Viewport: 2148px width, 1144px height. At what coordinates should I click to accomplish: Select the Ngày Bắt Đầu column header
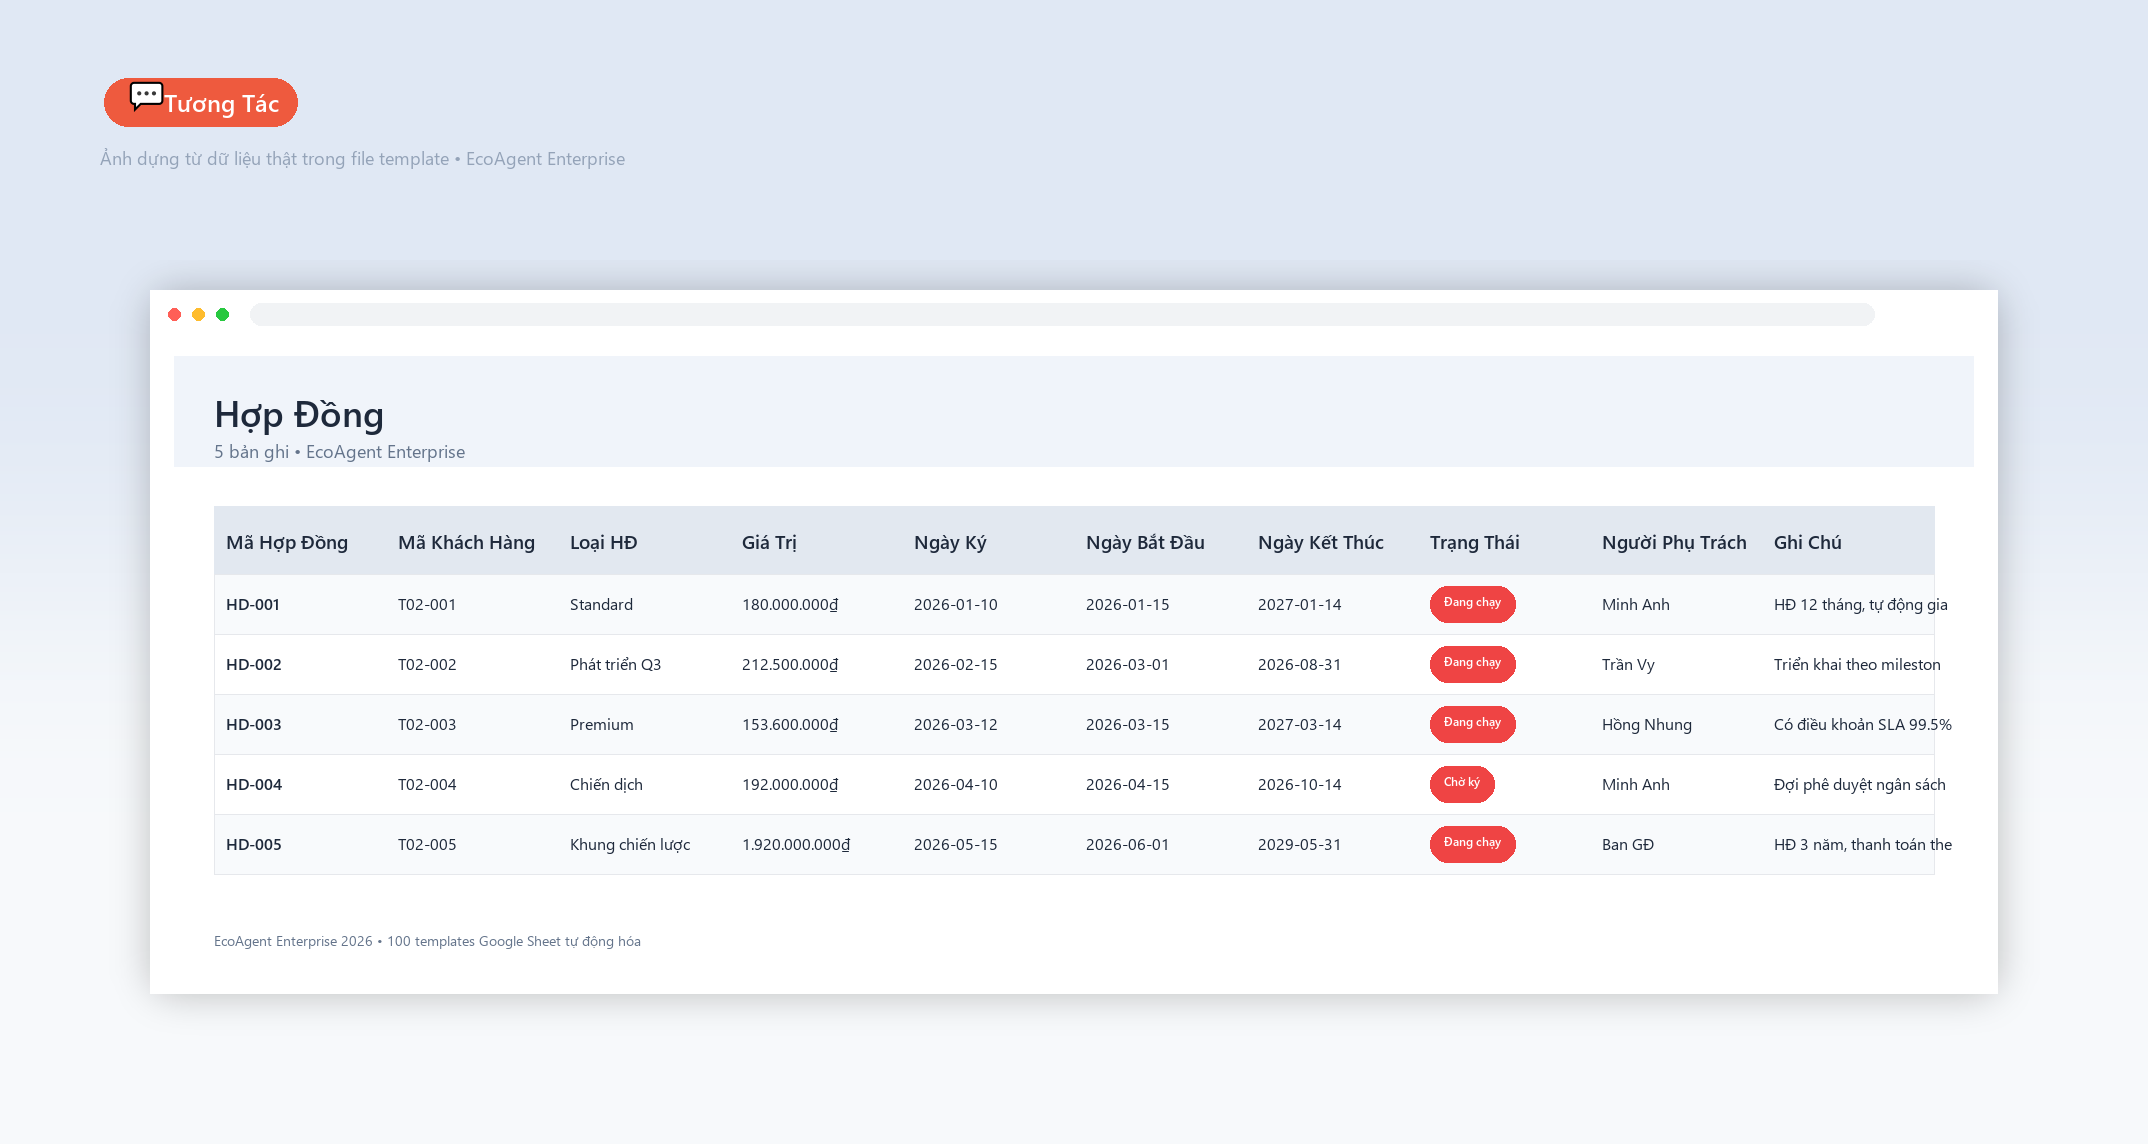coord(1145,543)
